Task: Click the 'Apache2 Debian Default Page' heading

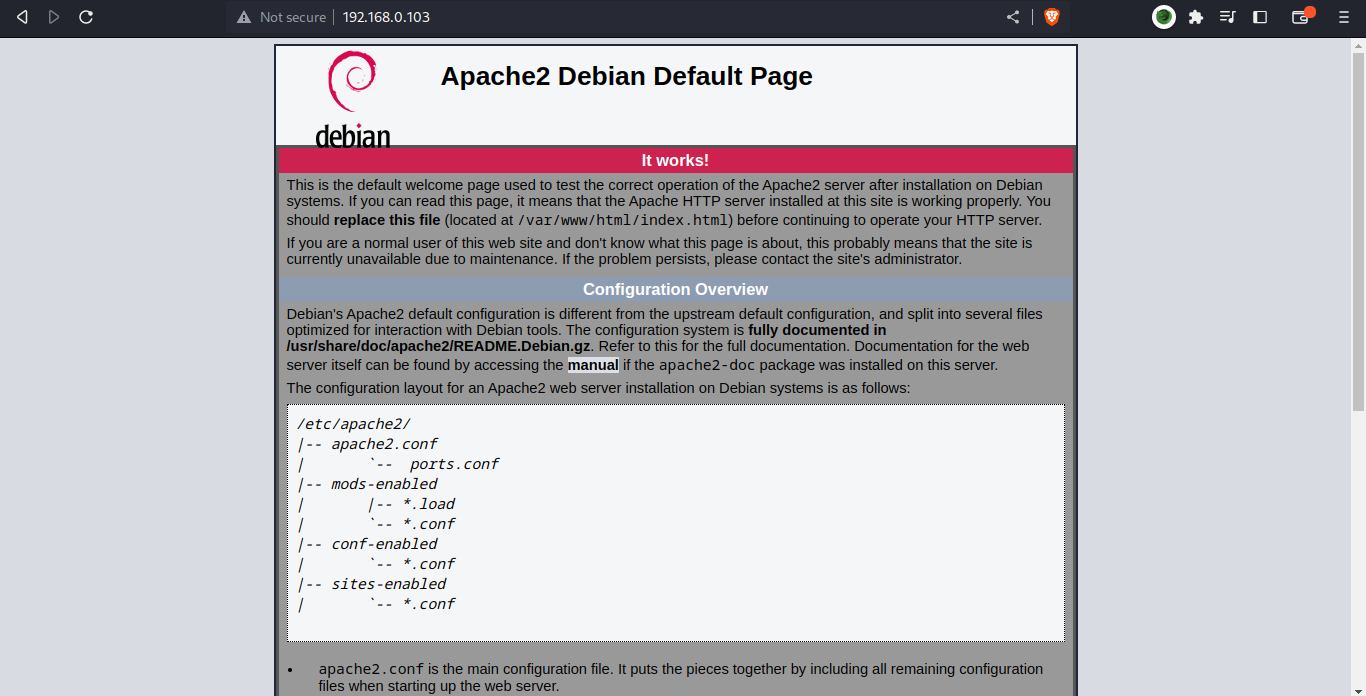Action: [627, 76]
